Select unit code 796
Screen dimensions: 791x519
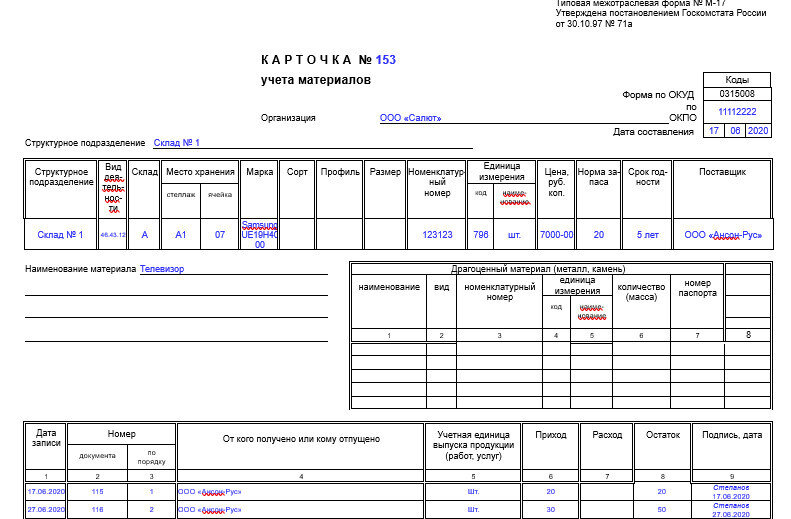click(x=481, y=235)
